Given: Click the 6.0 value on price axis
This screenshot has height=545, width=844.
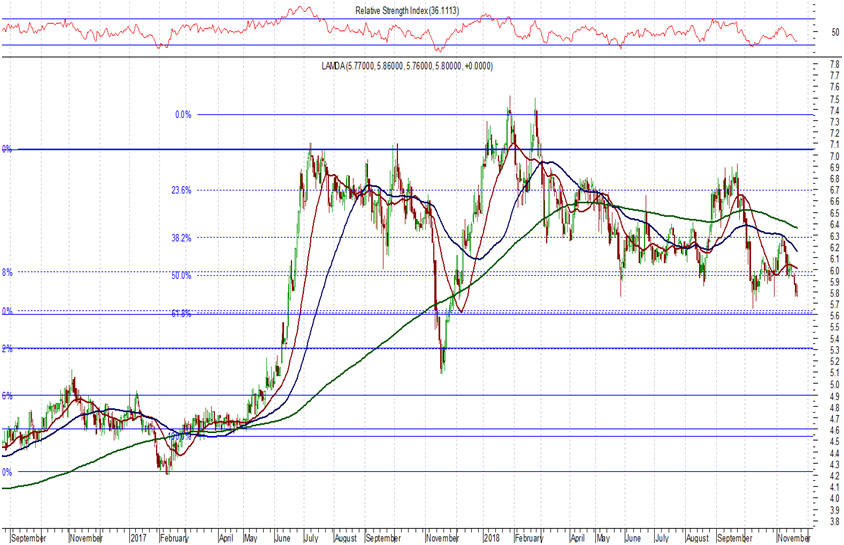Looking at the screenshot, I should pyautogui.click(x=806, y=270).
